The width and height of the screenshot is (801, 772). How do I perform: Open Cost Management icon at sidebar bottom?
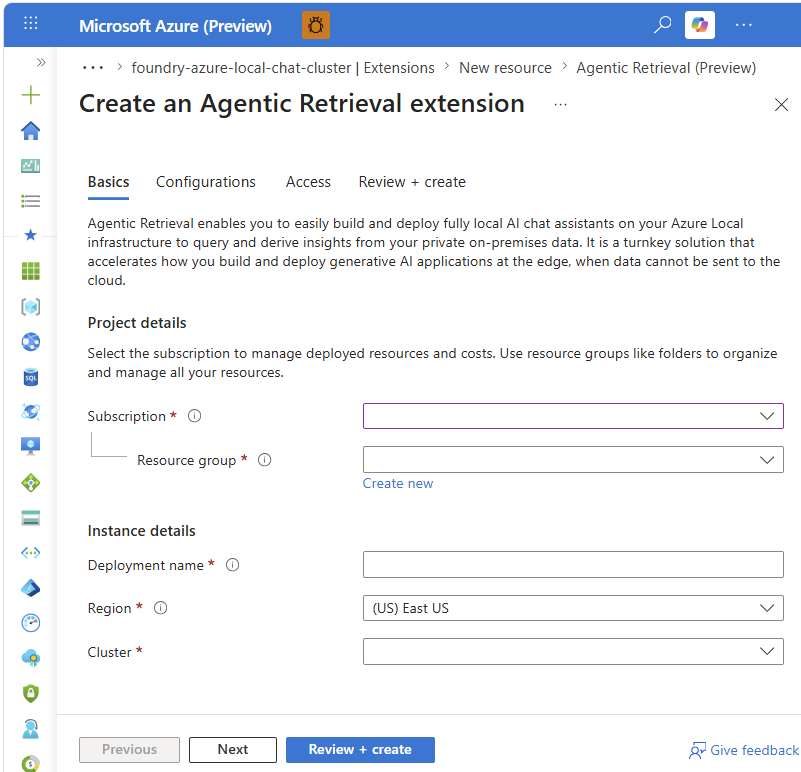31,763
